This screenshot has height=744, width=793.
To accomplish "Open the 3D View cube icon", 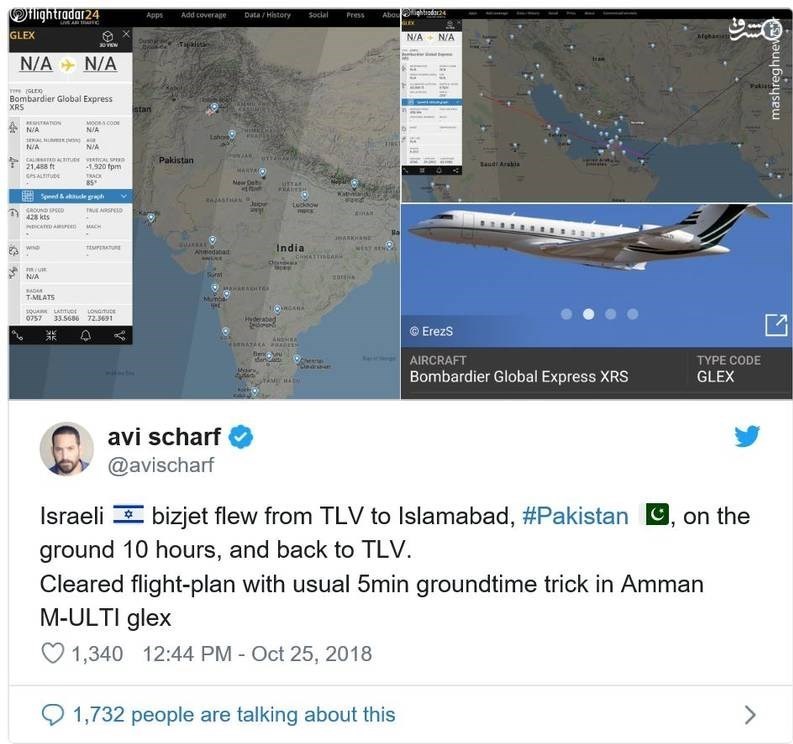I will (x=107, y=36).
